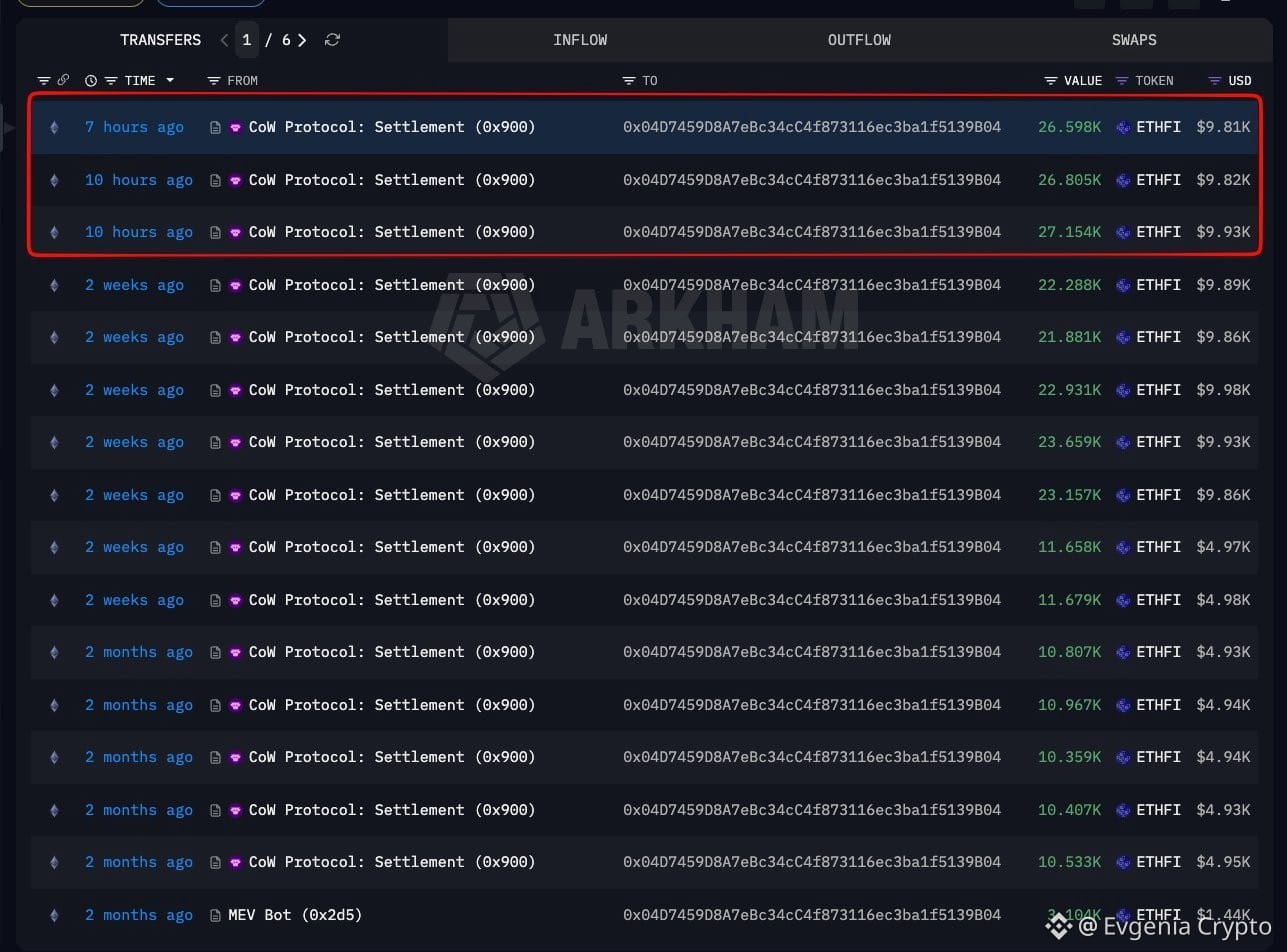Screen dimensions: 1287x952
Task: Open the '7 hours ago' transaction link
Action: pyautogui.click(x=134, y=127)
